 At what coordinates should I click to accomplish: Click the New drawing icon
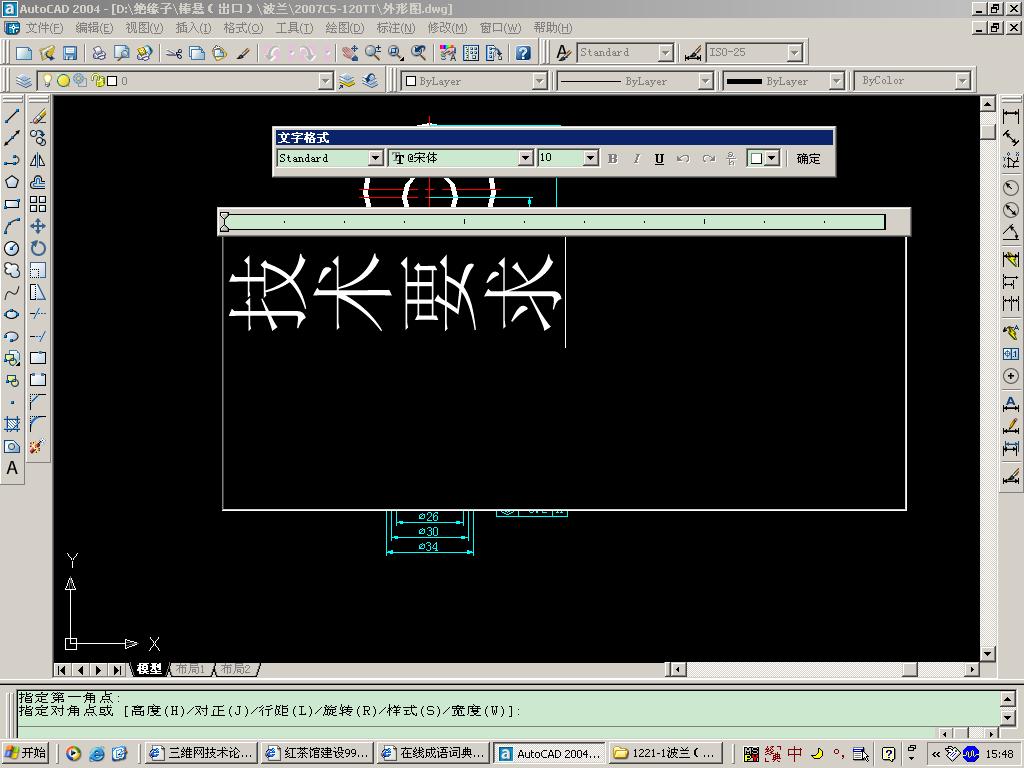pyautogui.click(x=24, y=53)
